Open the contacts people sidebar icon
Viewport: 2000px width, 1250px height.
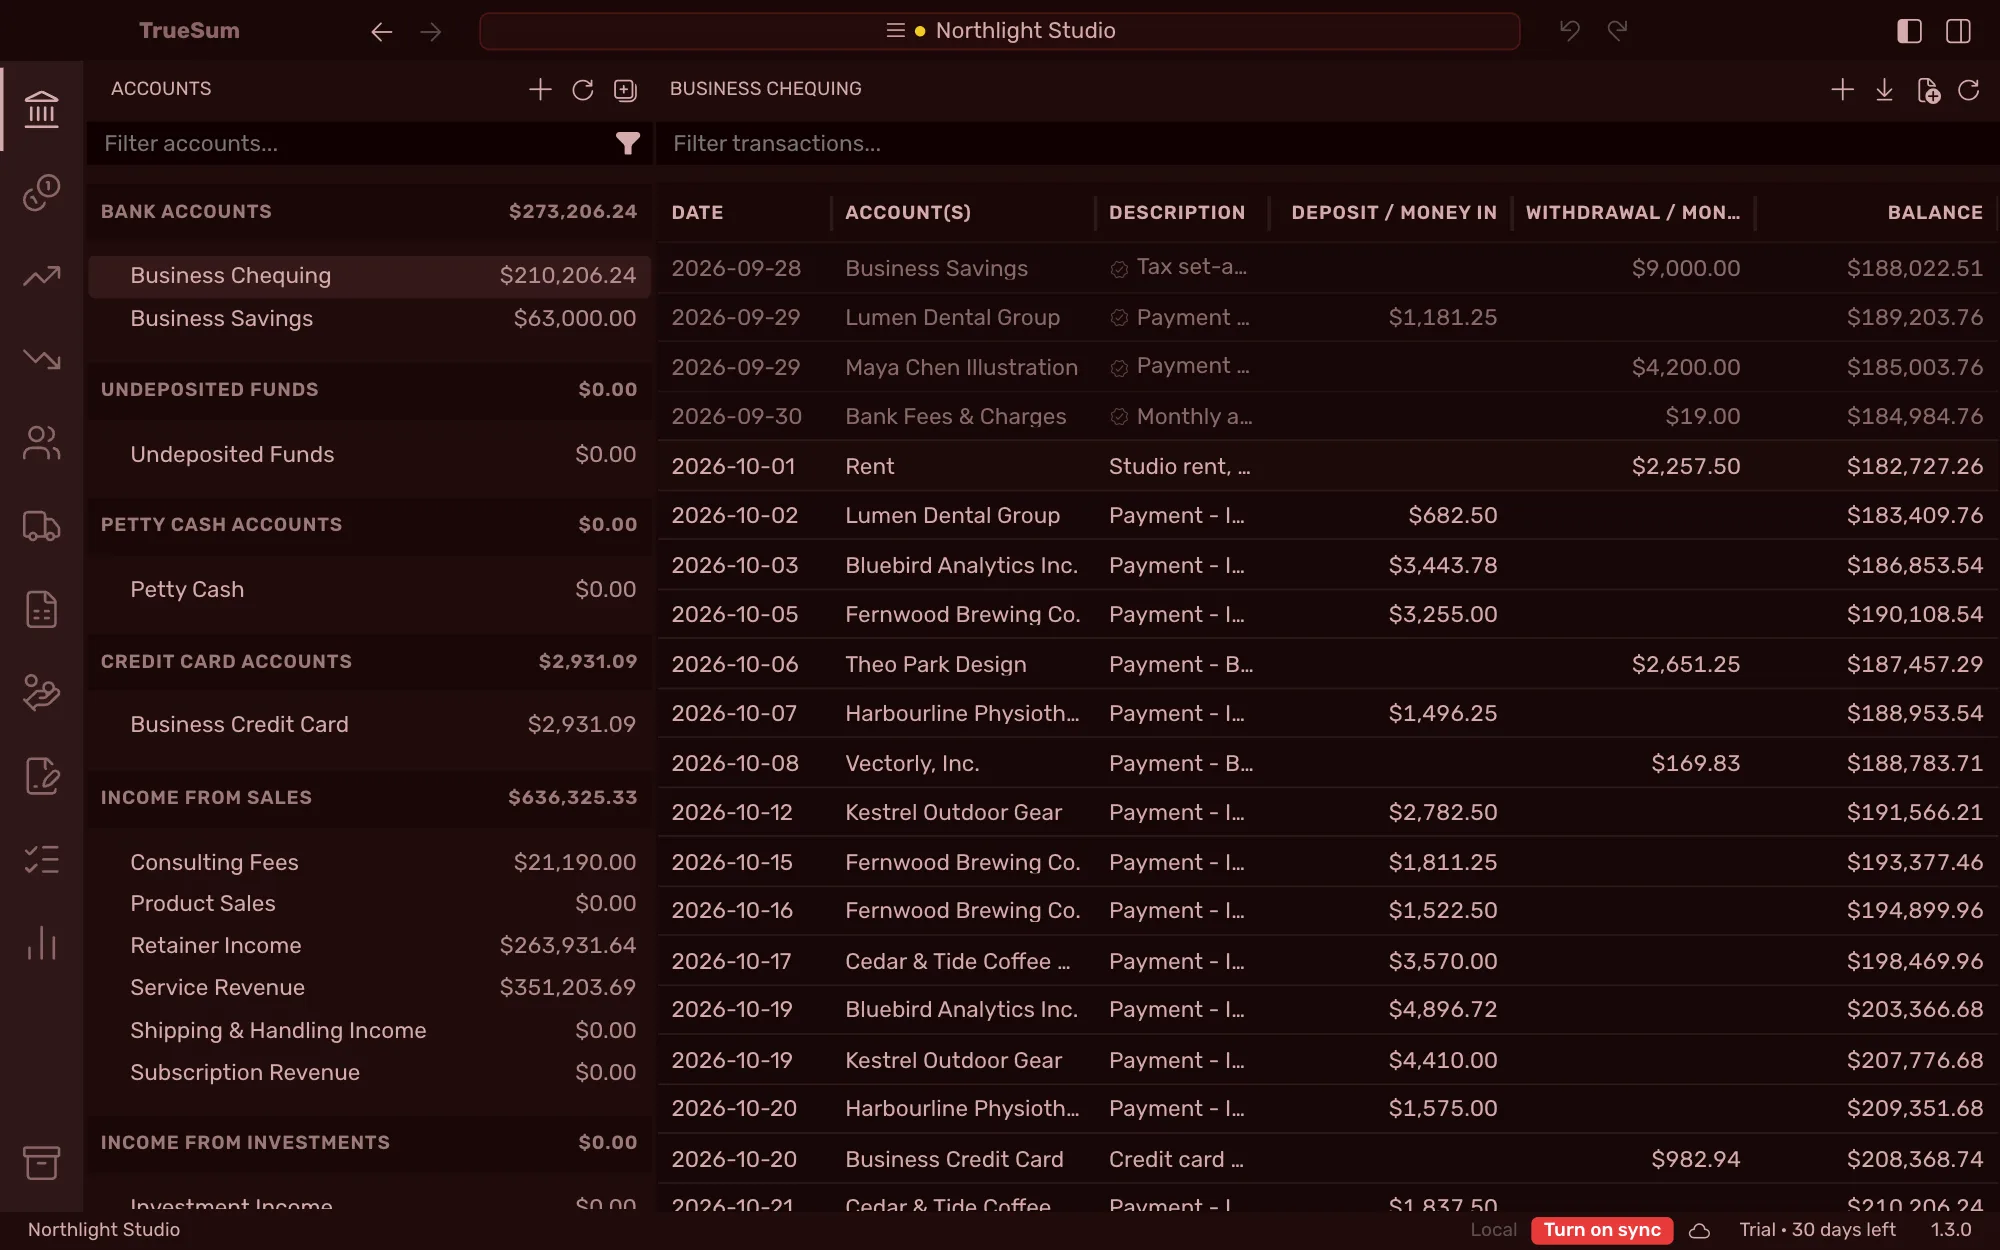point(41,443)
